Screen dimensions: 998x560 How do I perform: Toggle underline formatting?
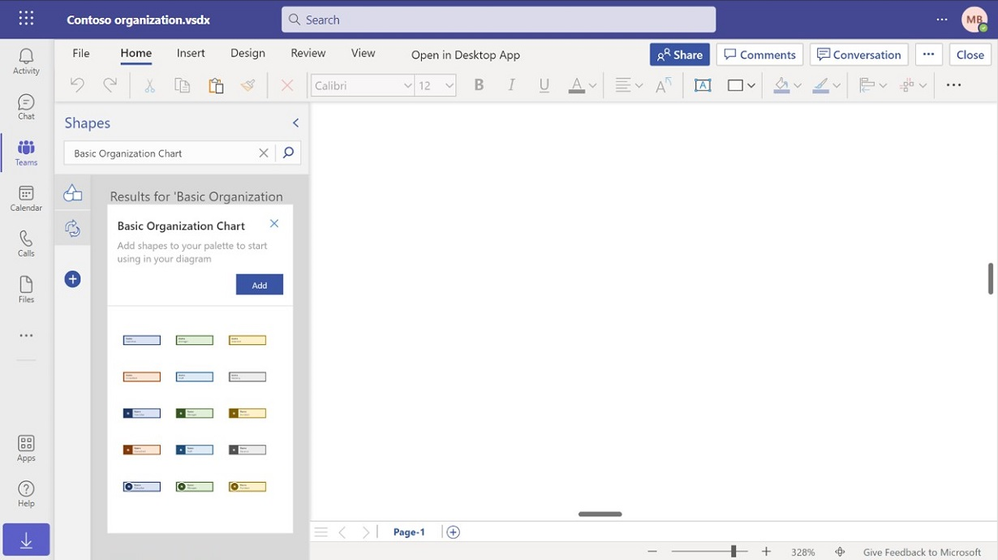point(544,85)
